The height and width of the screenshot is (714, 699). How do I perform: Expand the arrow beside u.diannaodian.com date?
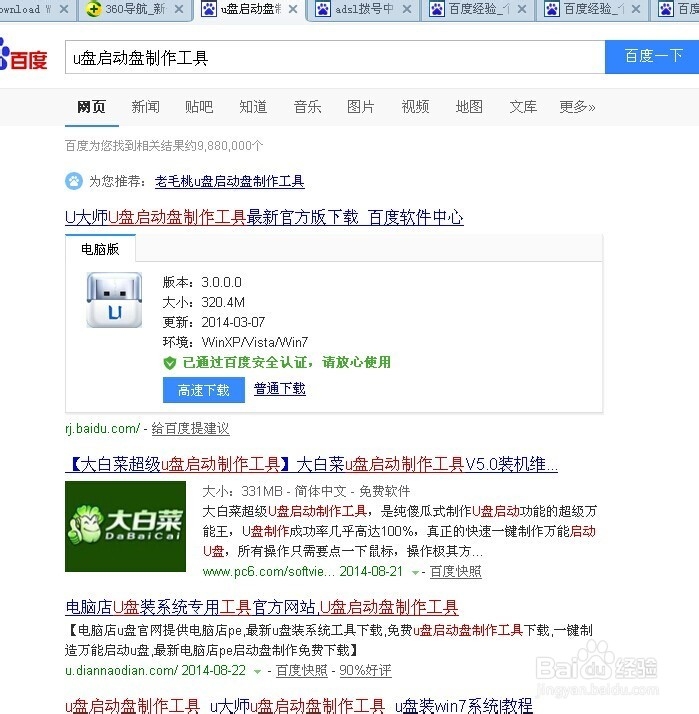257,672
